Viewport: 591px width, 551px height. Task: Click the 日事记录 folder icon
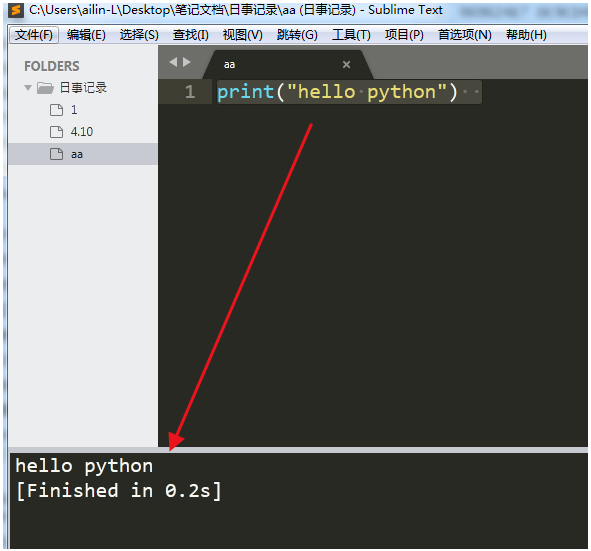point(45,89)
